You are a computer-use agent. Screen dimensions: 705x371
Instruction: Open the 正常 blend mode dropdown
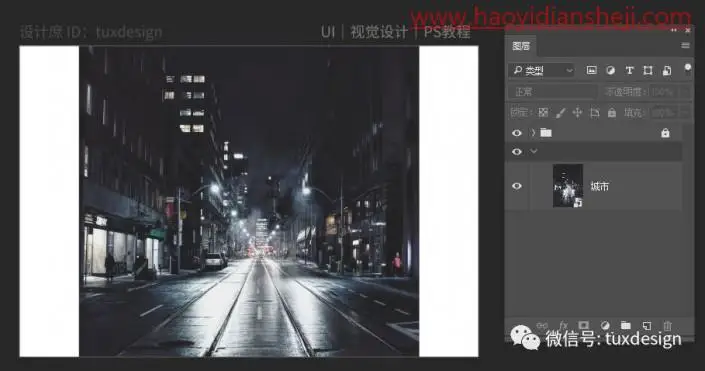click(x=553, y=92)
